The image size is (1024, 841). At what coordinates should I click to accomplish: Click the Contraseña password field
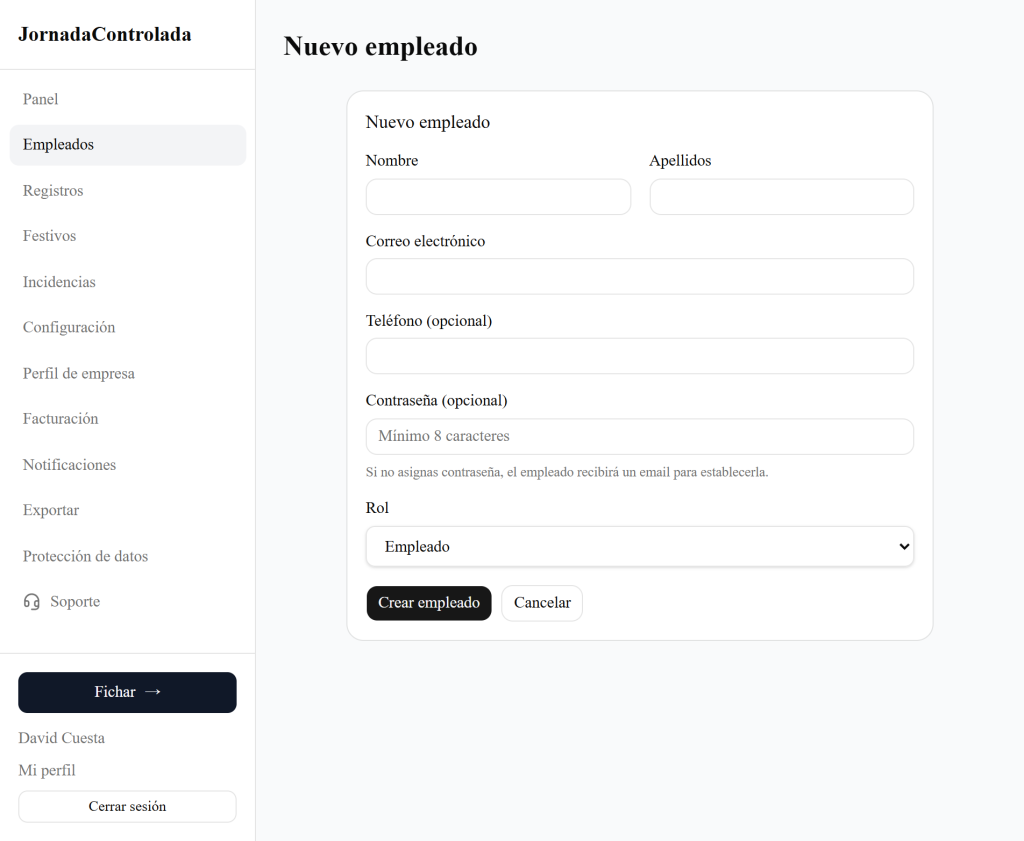click(639, 437)
